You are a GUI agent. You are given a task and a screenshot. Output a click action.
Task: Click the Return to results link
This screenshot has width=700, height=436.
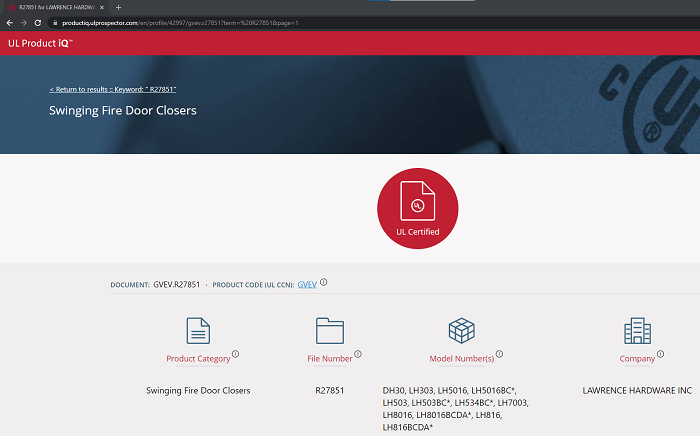pos(113,90)
